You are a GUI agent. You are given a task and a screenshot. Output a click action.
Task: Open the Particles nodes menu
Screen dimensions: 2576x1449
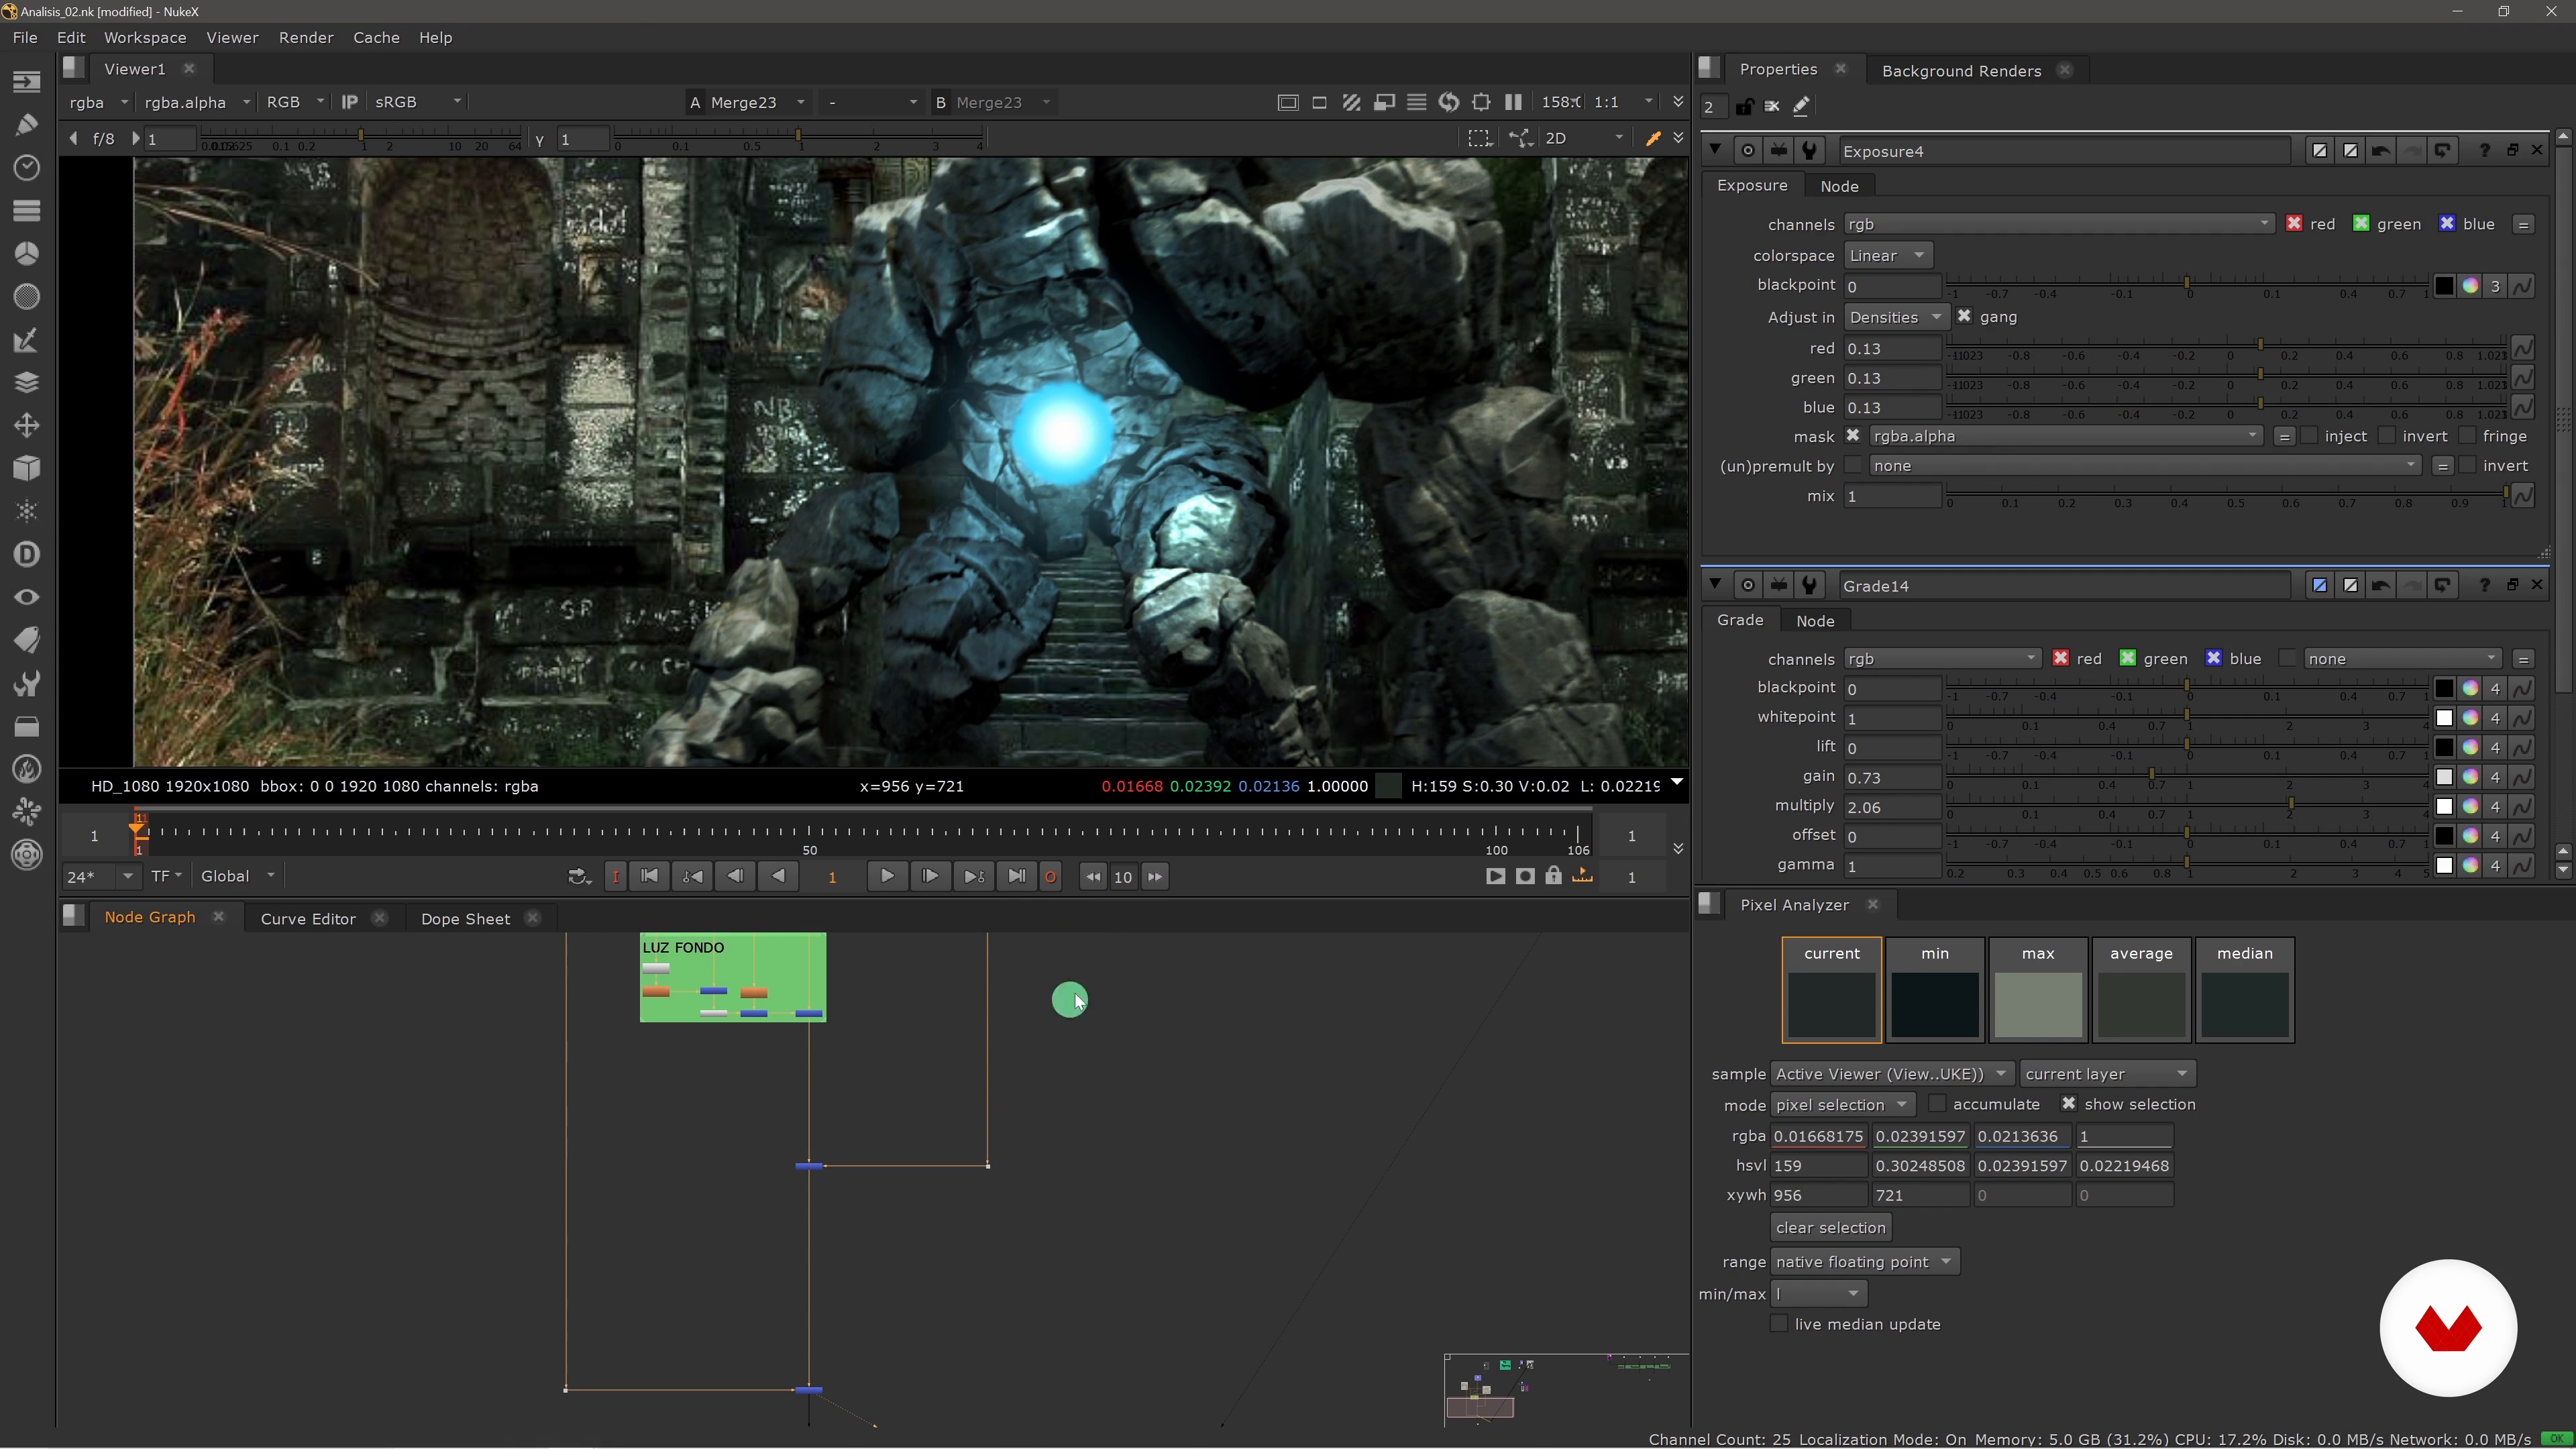[x=27, y=512]
